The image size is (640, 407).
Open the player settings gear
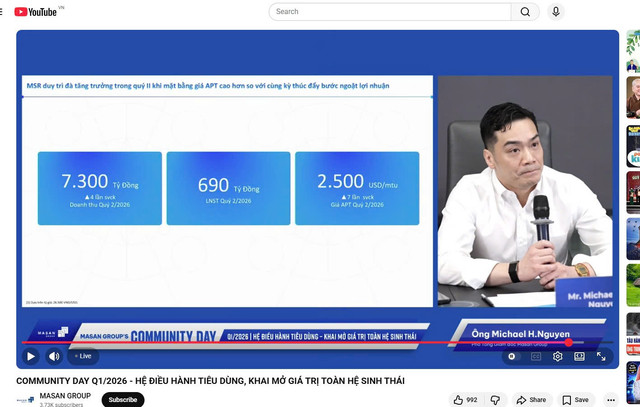[557, 357]
